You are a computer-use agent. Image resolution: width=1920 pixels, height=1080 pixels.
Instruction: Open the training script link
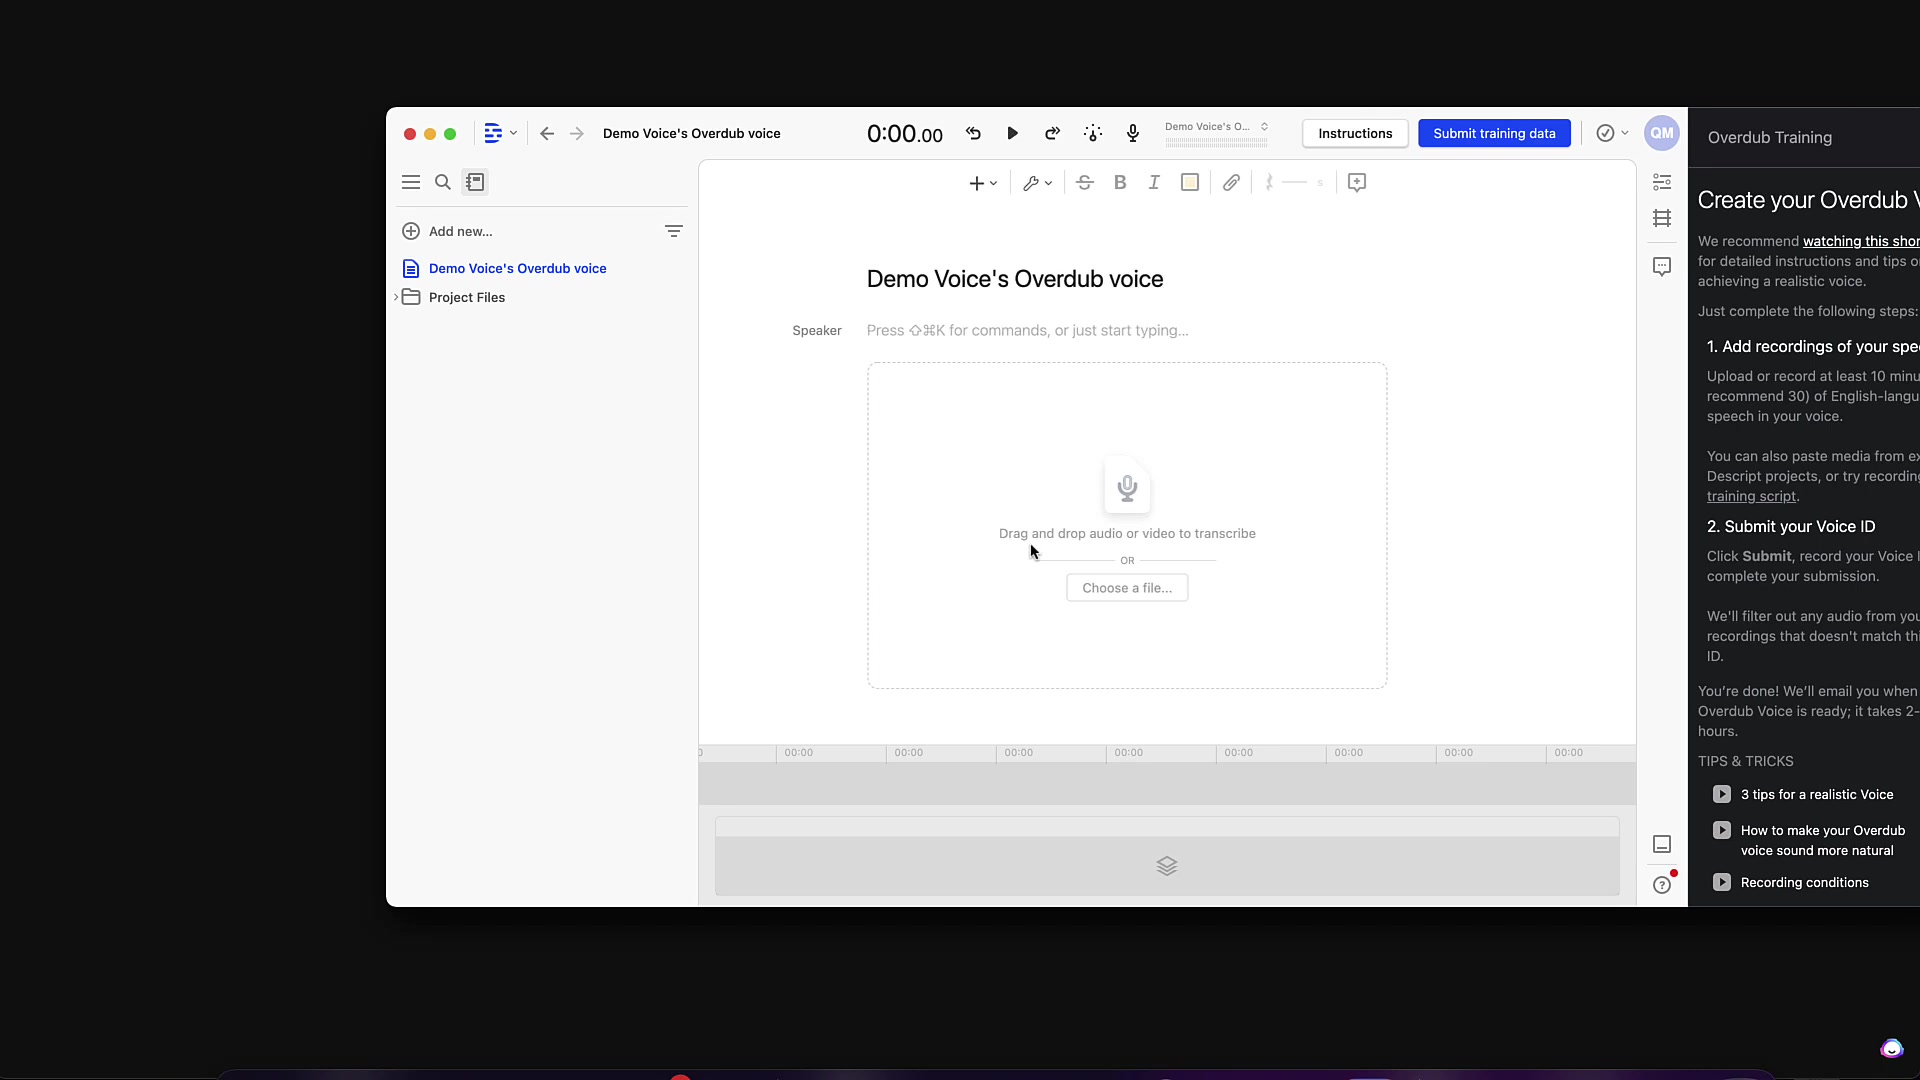point(1751,496)
